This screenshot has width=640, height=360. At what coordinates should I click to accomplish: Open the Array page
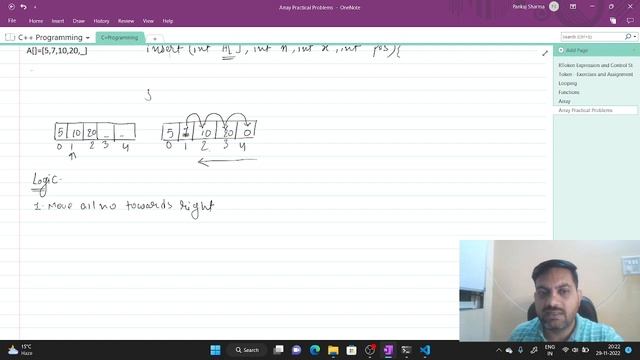[x=564, y=101]
